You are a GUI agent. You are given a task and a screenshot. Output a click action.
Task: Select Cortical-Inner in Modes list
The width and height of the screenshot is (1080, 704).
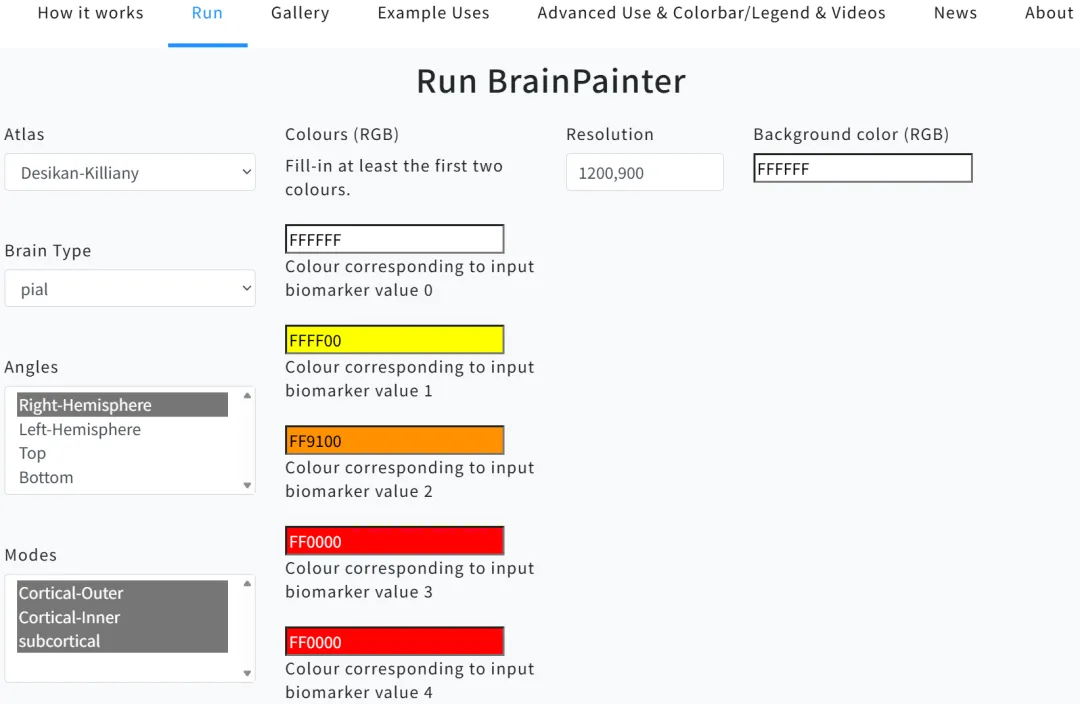(x=123, y=617)
